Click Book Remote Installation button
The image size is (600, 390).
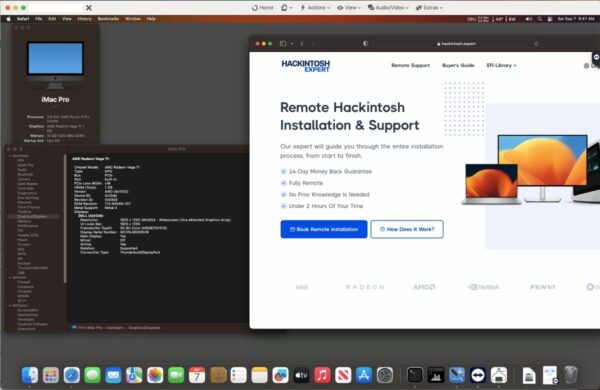click(324, 229)
